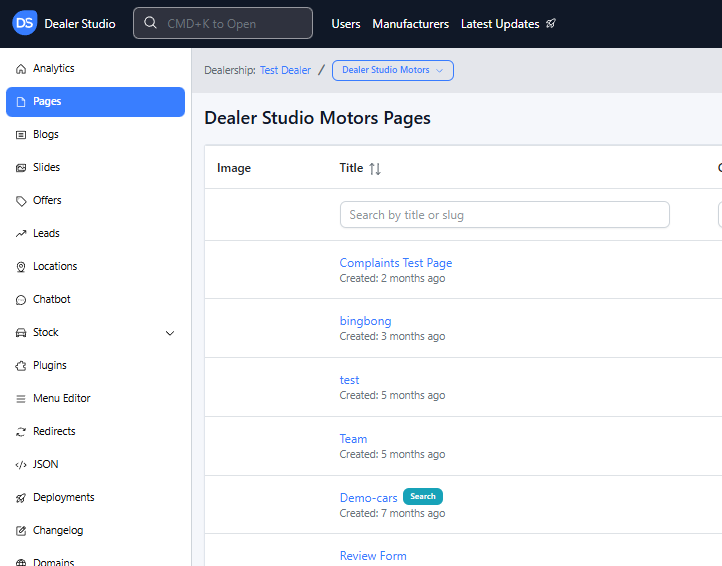Viewport: 722px width, 566px height.
Task: Open Latest Updates in top navigation
Action: tap(508, 24)
